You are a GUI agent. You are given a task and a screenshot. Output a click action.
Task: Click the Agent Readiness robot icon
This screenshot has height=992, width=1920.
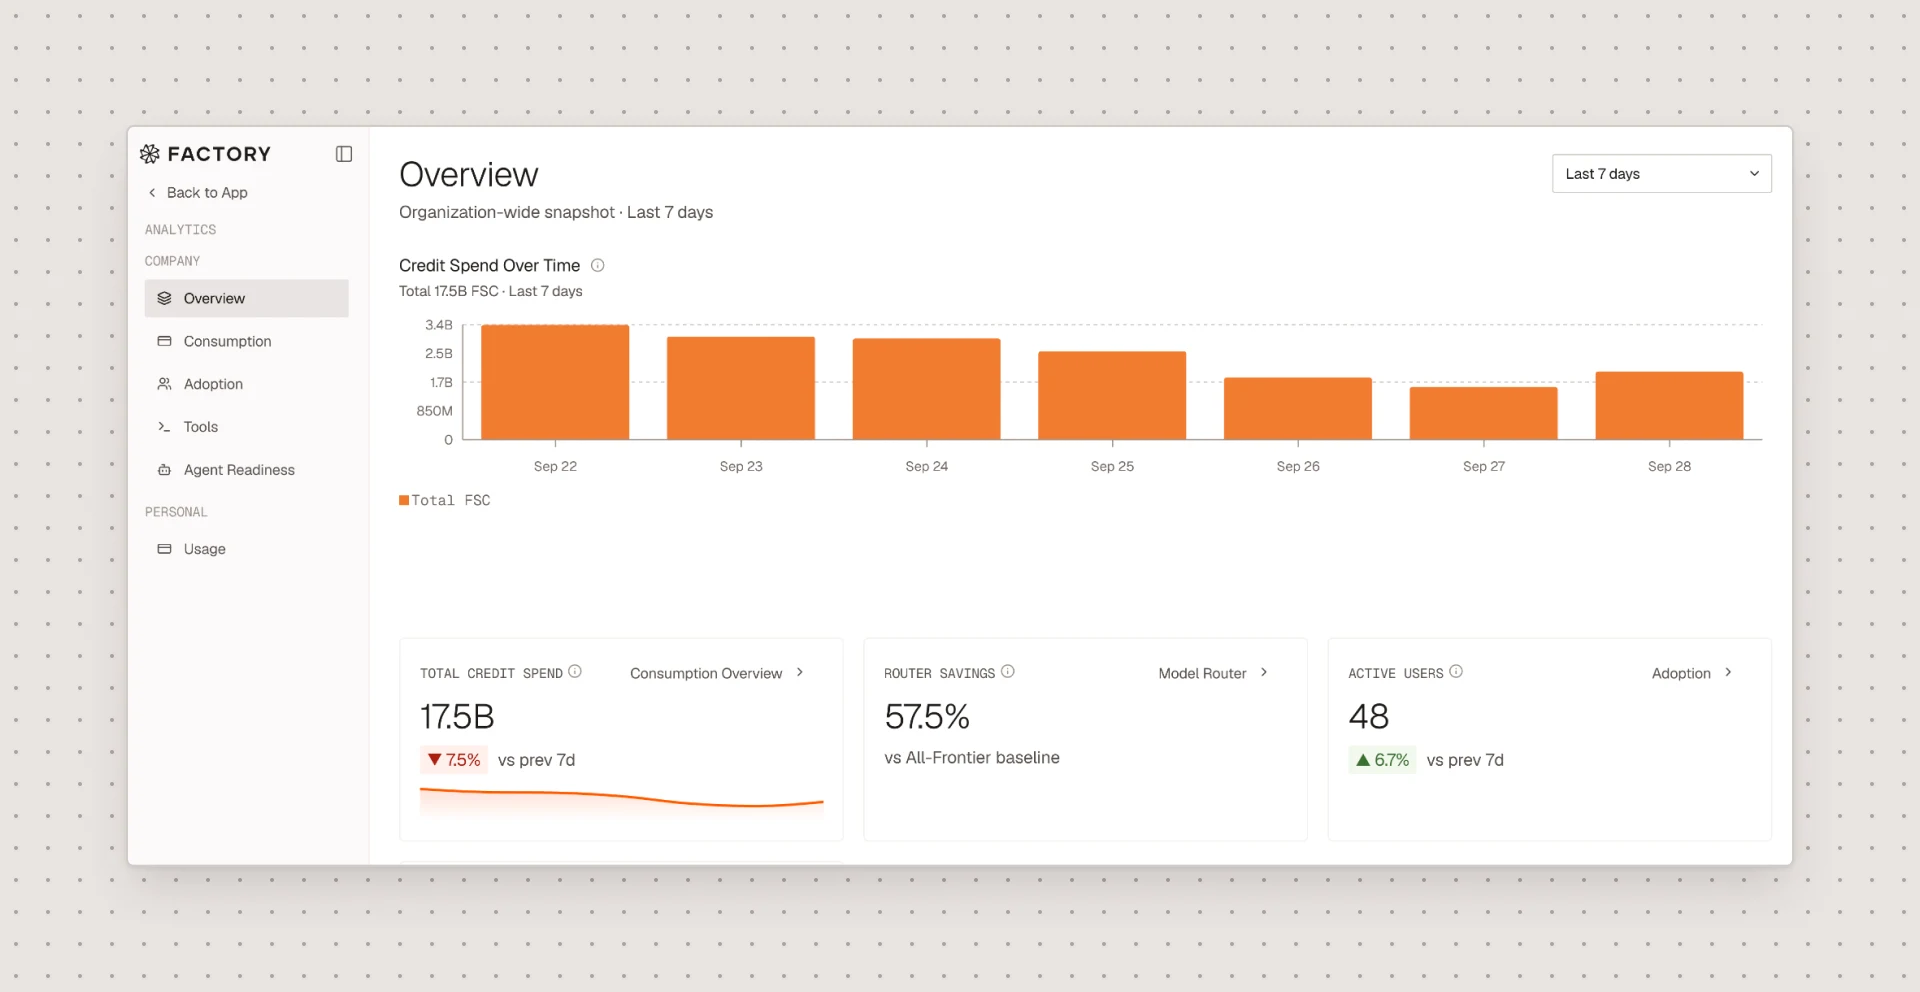165,470
